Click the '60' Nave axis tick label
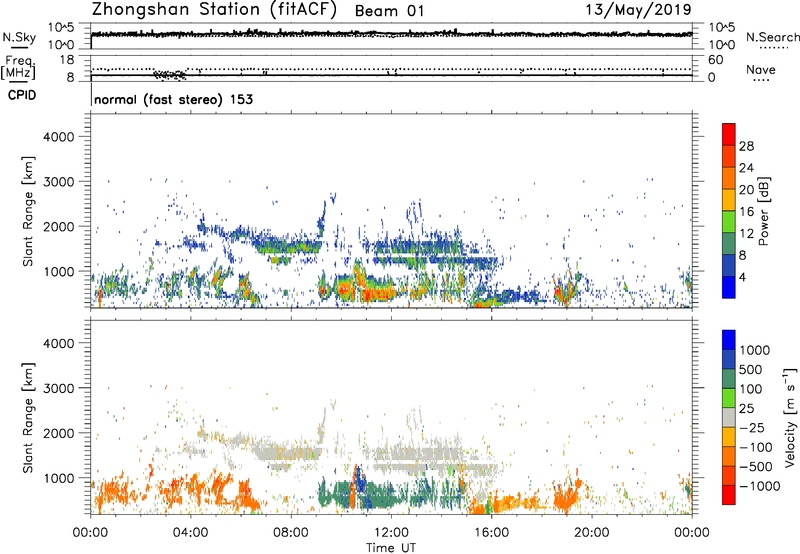This screenshot has height=554, width=800. coord(715,60)
